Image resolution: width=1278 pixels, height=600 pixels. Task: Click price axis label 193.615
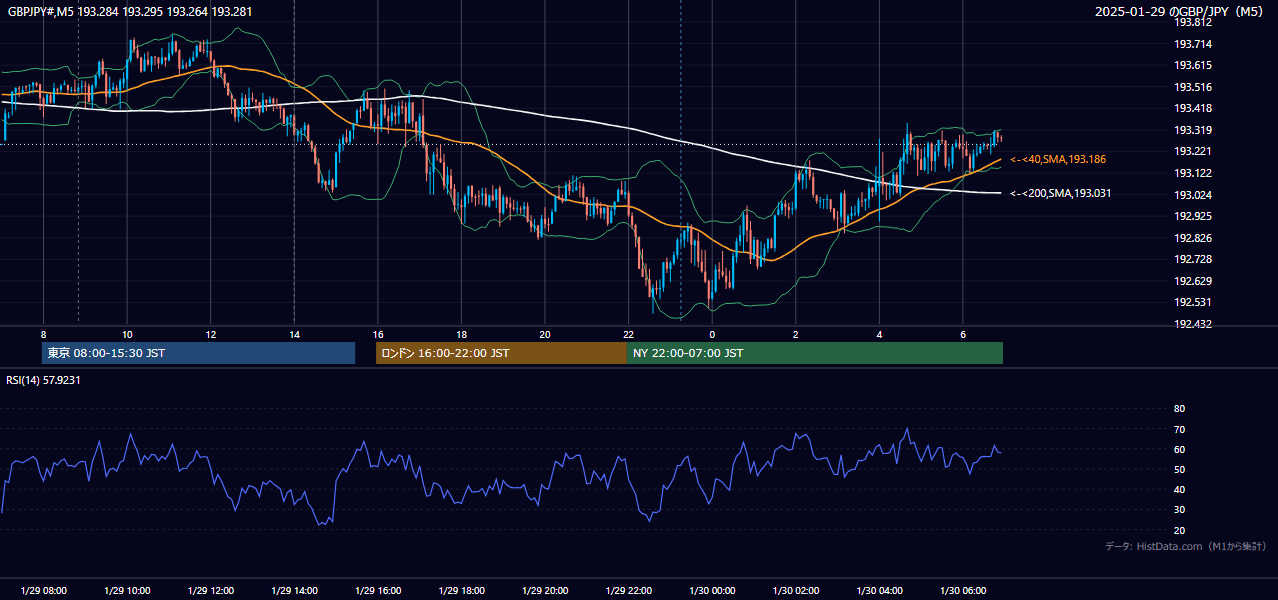[1192, 65]
